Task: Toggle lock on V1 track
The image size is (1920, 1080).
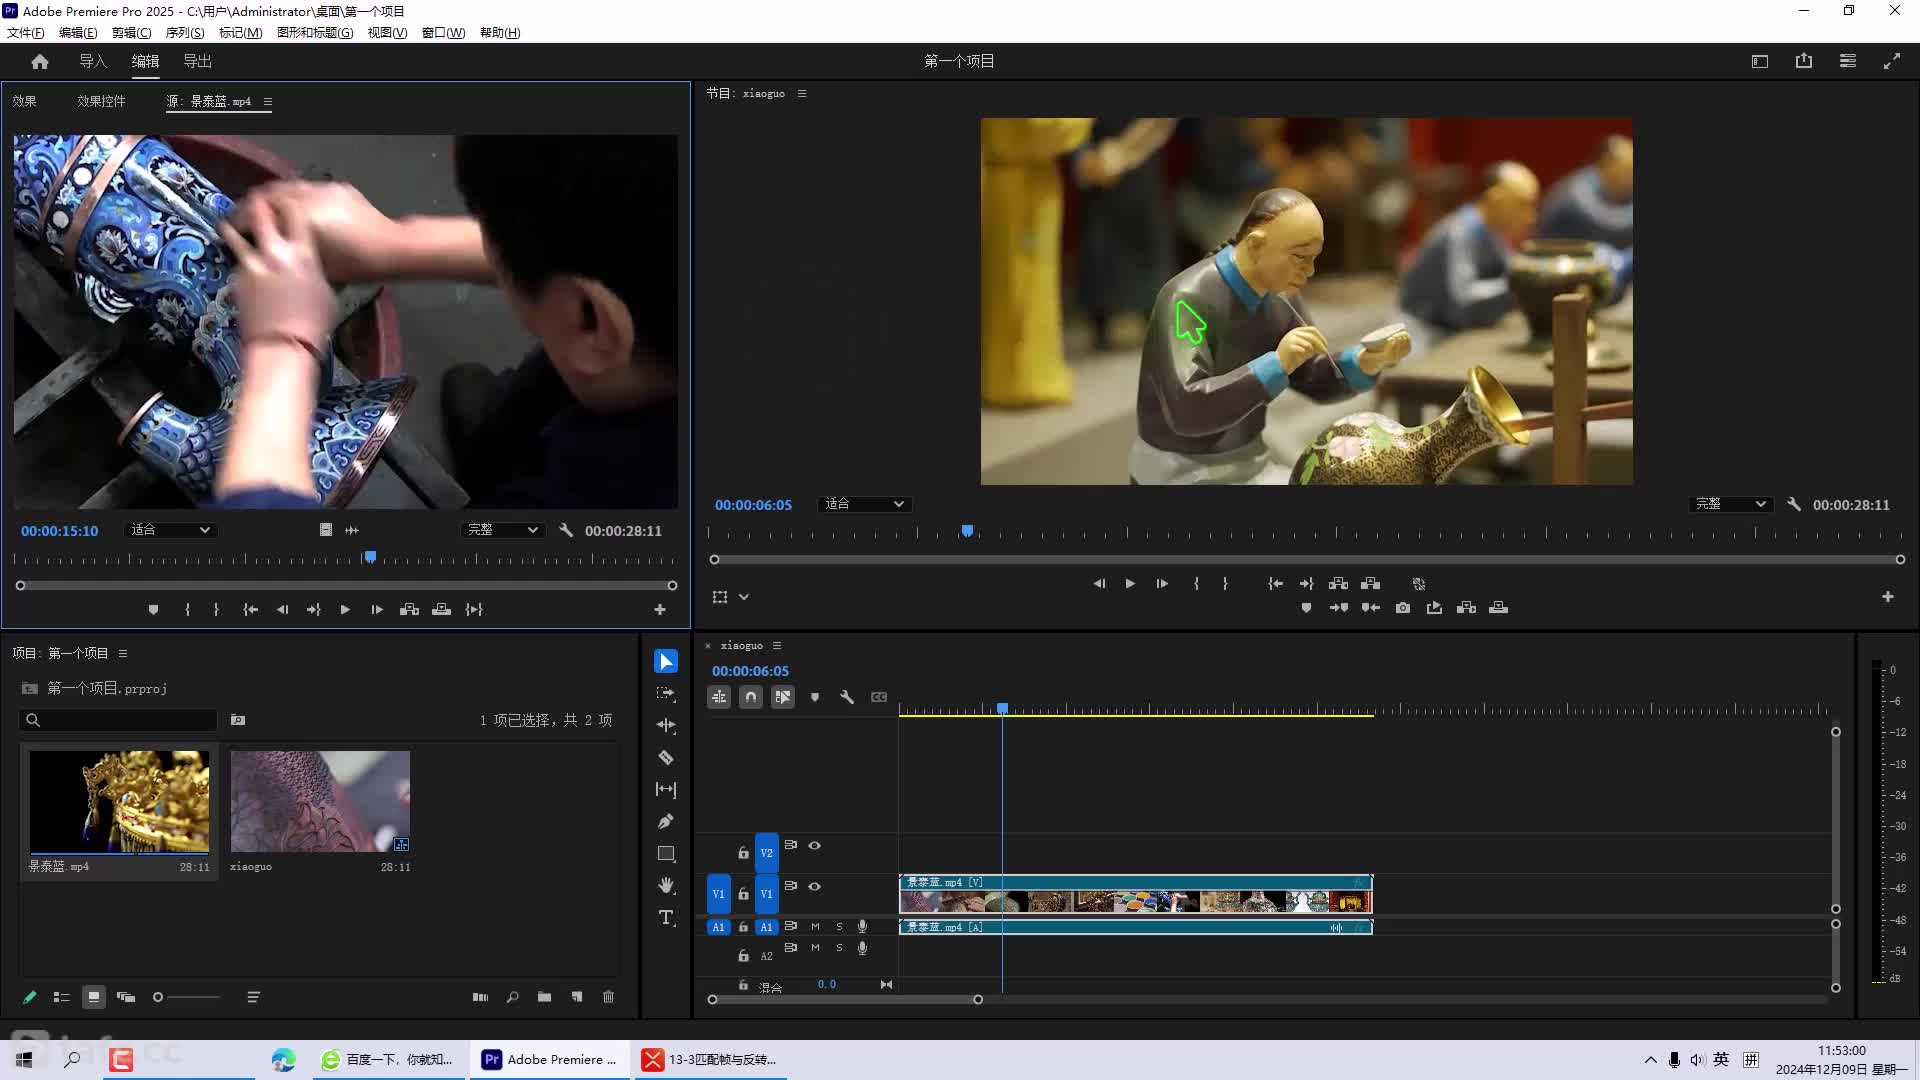Action: tap(743, 895)
